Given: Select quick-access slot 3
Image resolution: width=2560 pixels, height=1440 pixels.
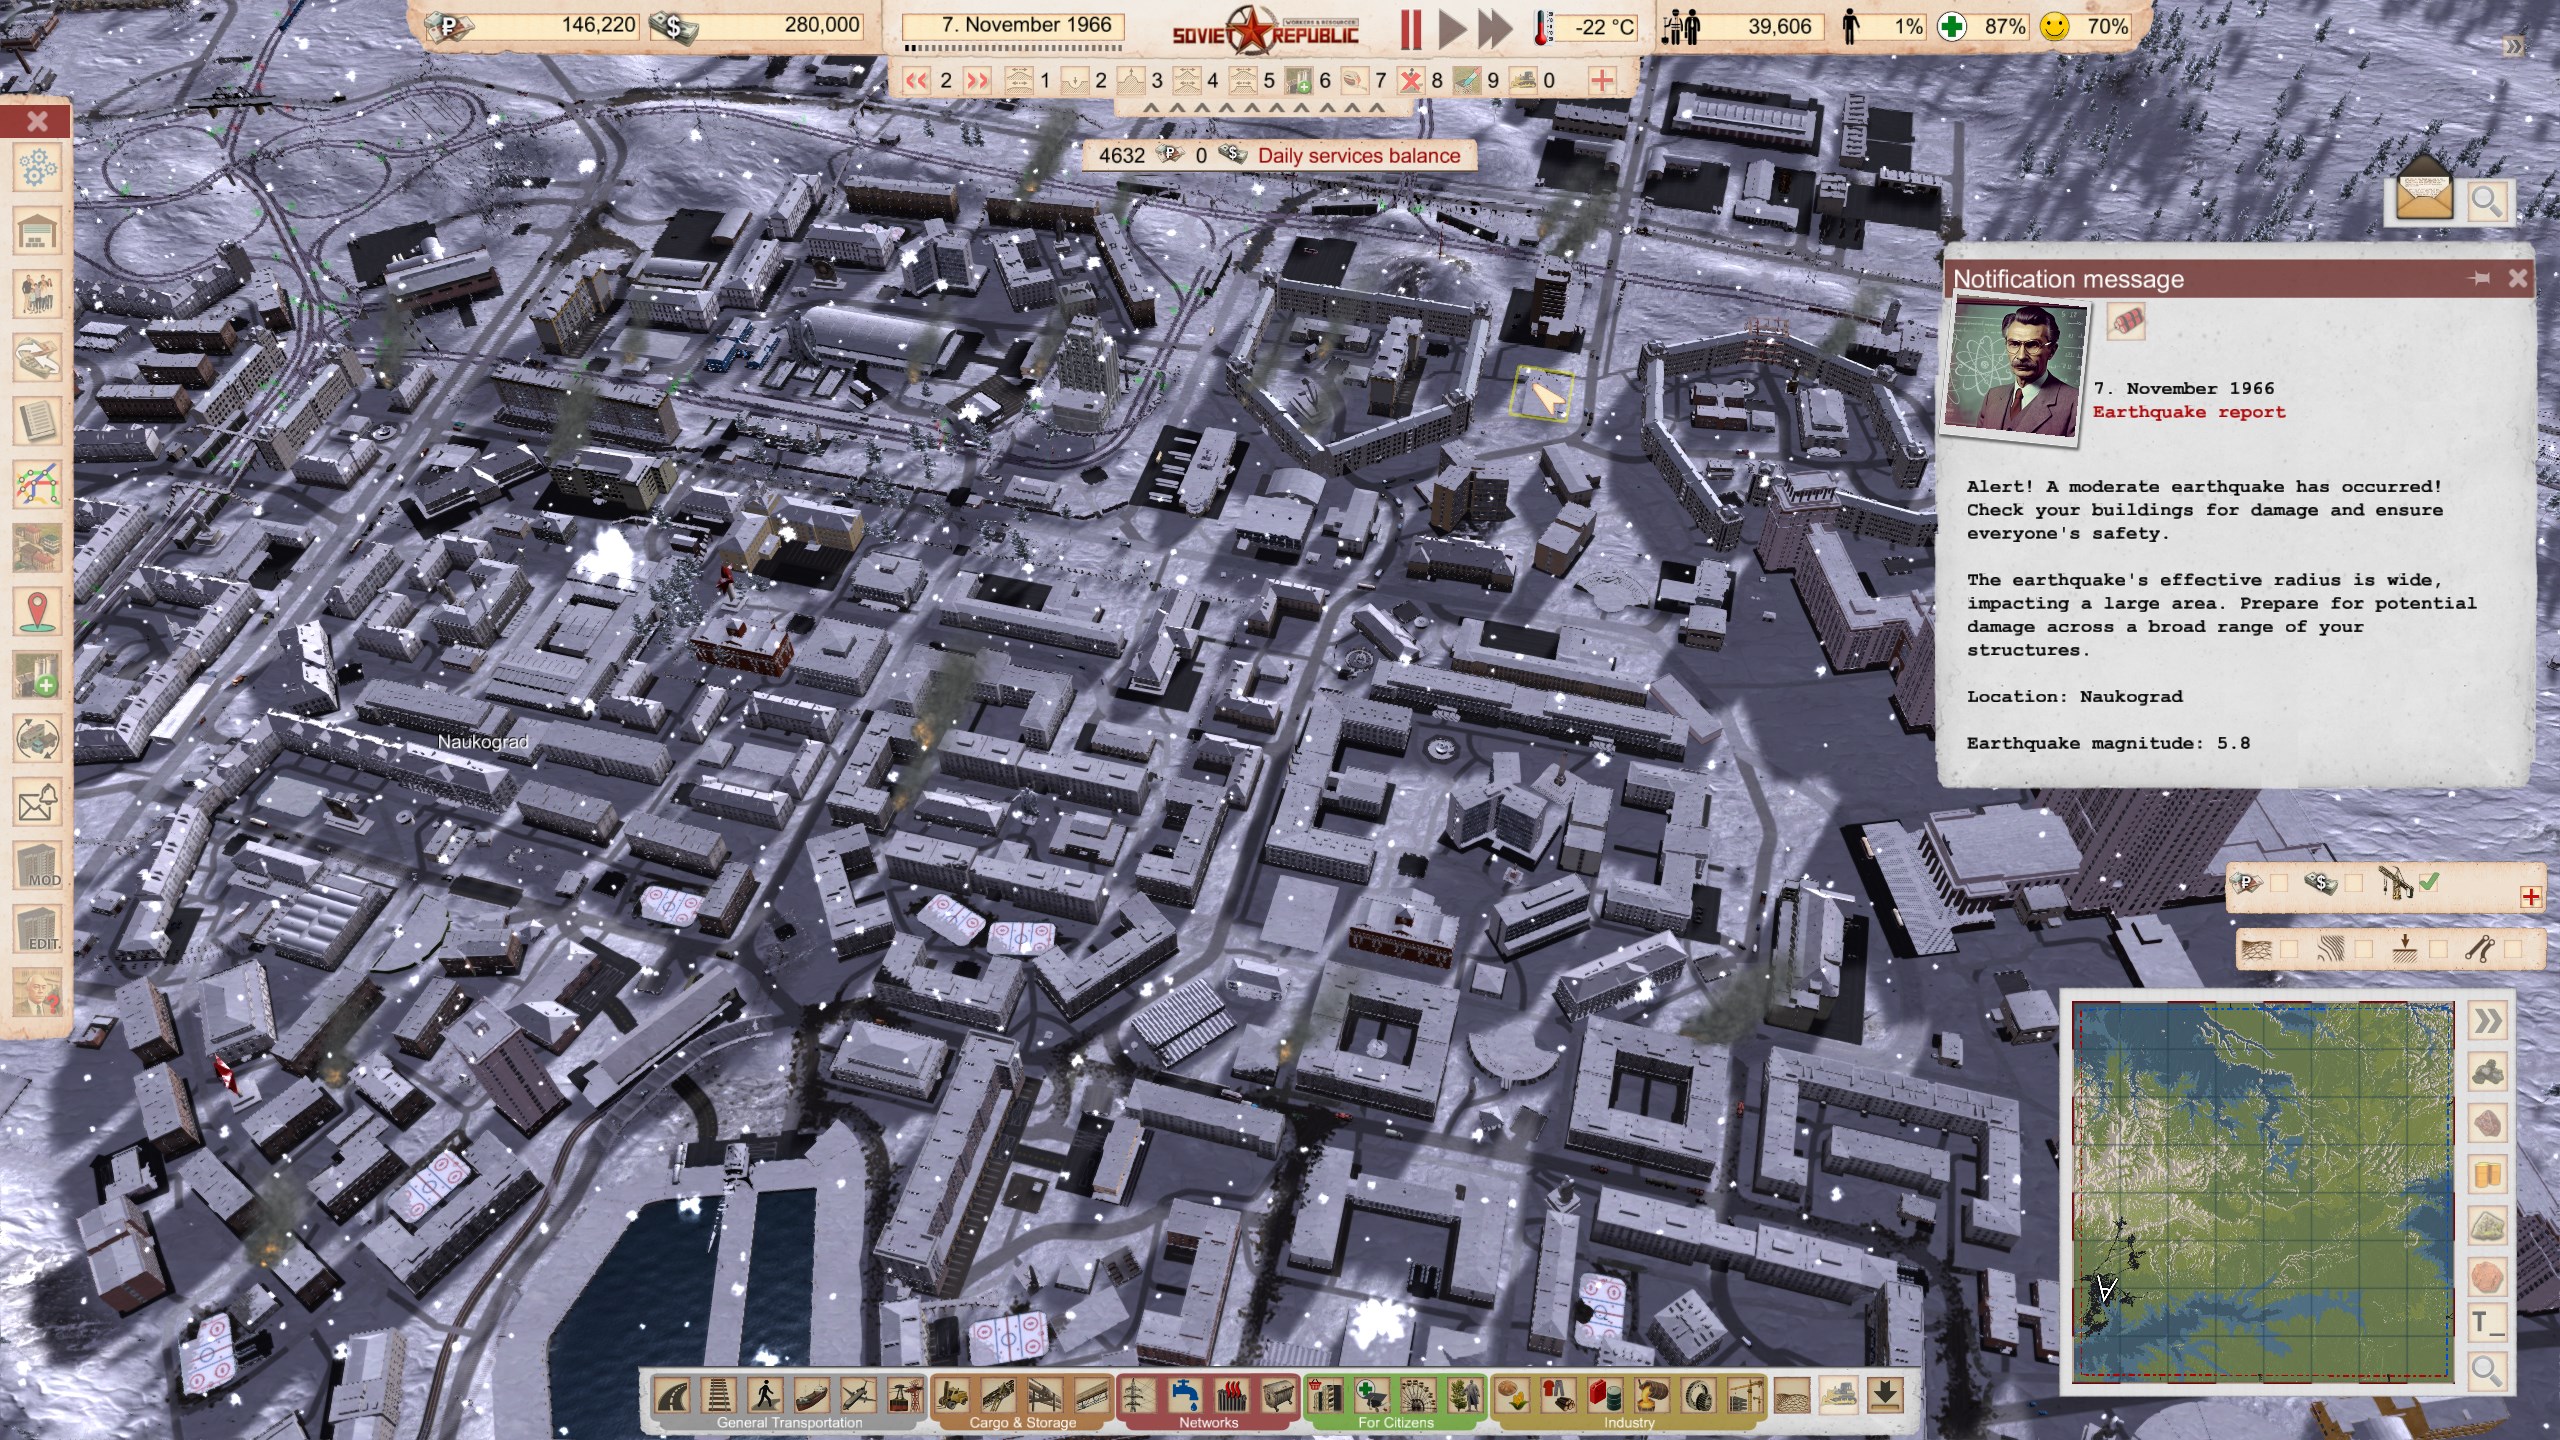Looking at the screenshot, I should point(1131,80).
